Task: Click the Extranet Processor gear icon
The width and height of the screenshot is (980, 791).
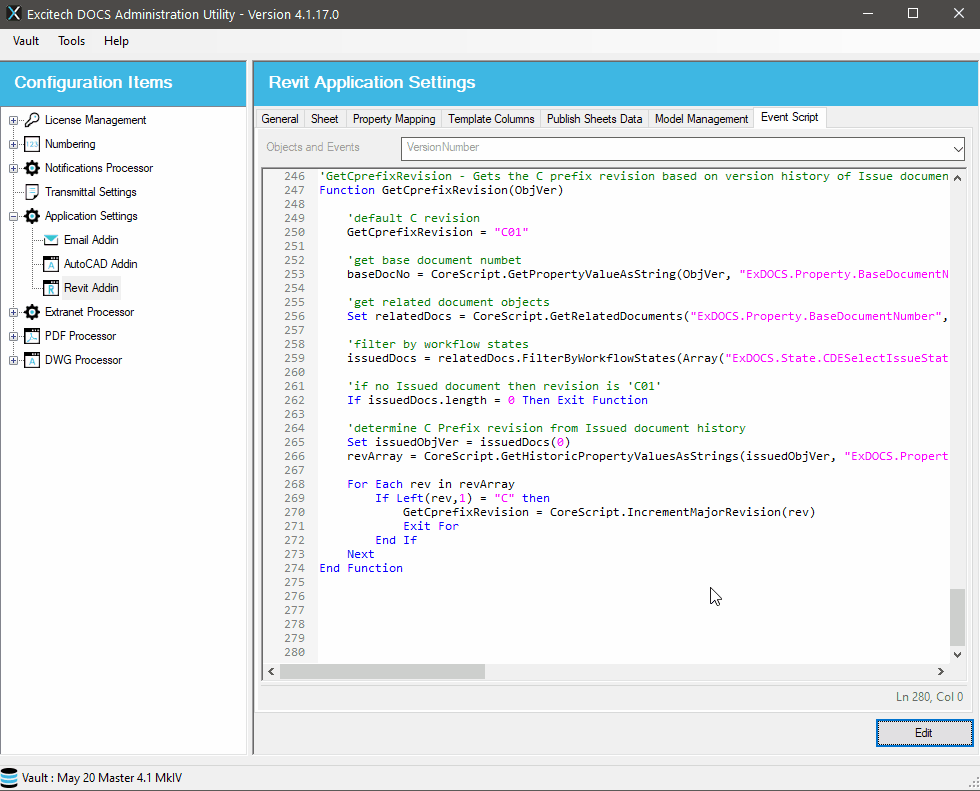Action: [x=32, y=312]
